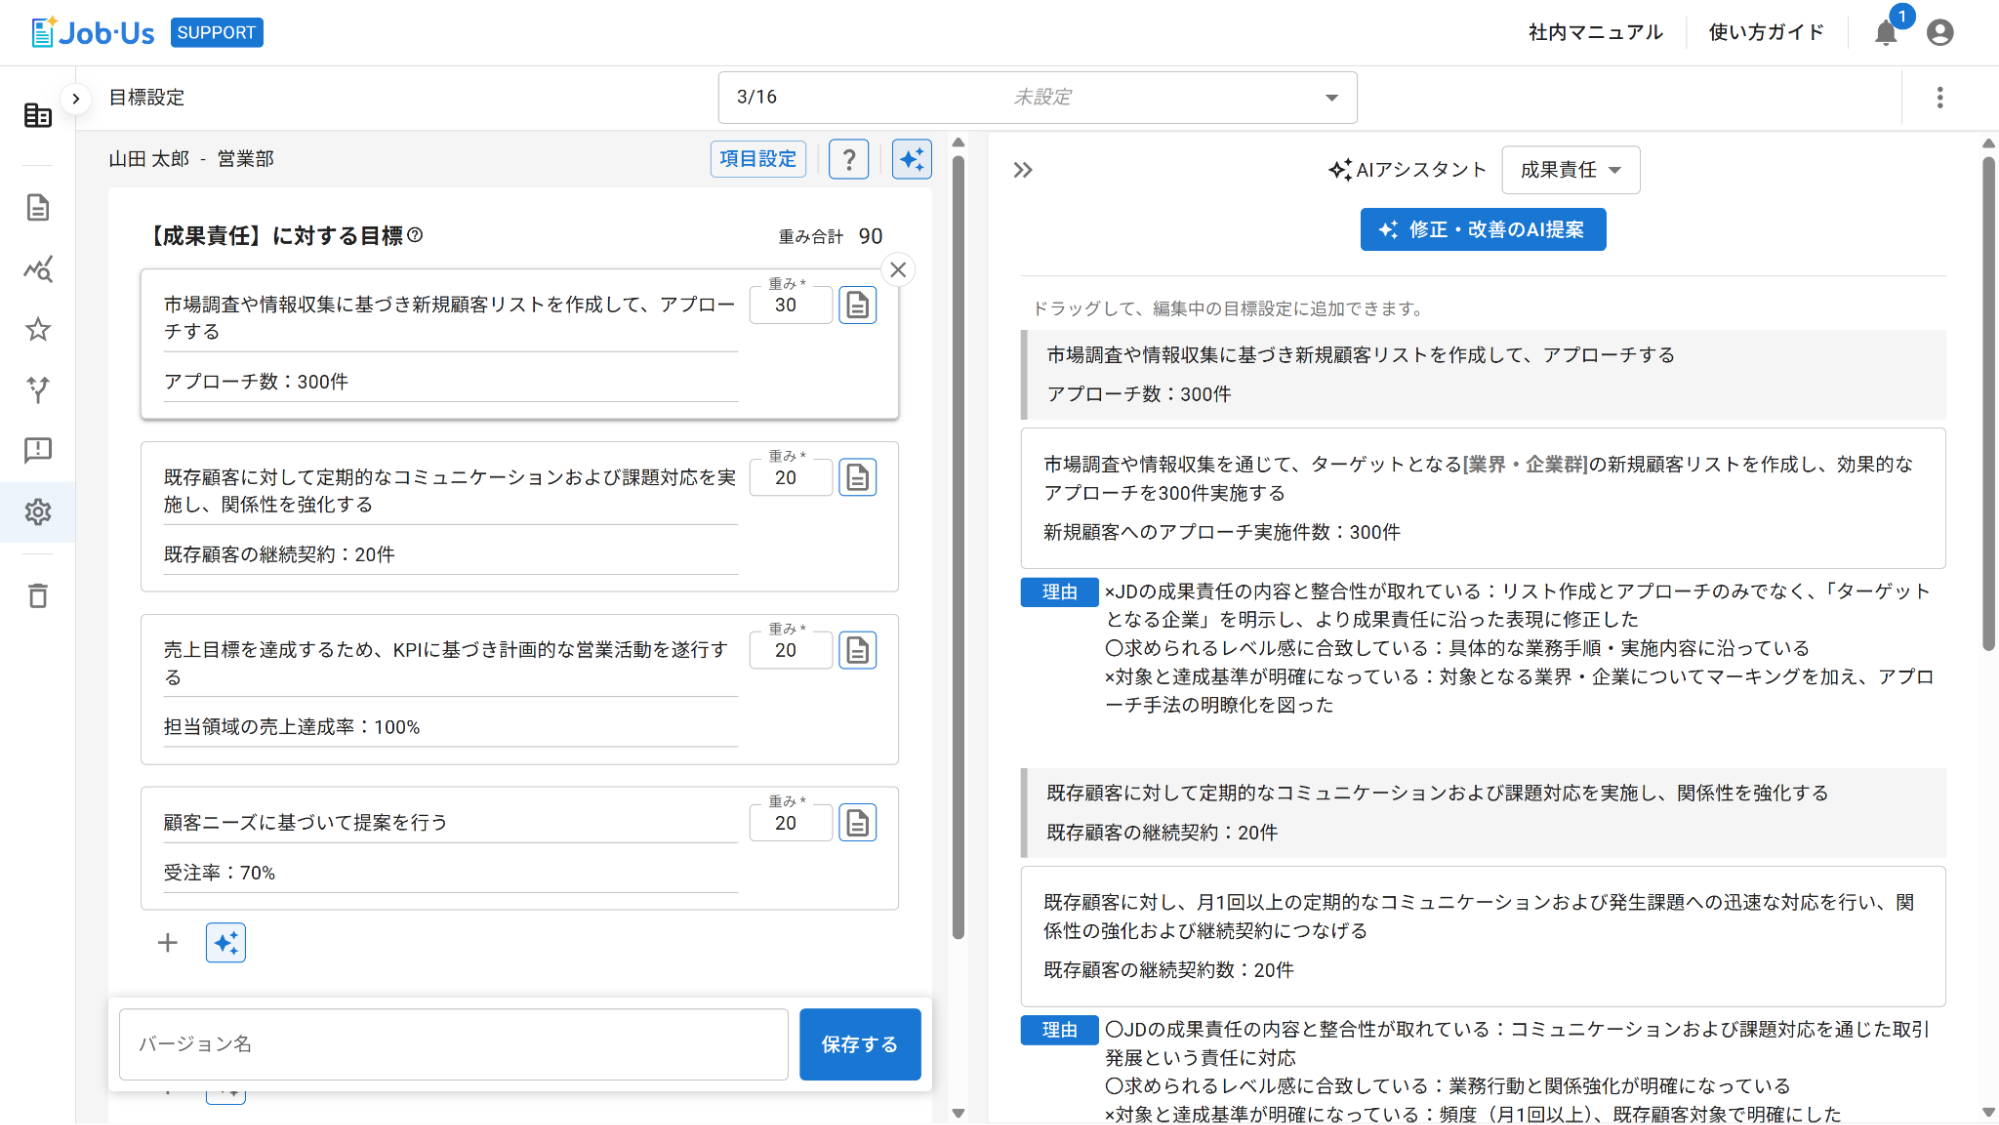Click the feedback speech bubble sidebar icon
The height and width of the screenshot is (1125, 1999).
(38, 450)
